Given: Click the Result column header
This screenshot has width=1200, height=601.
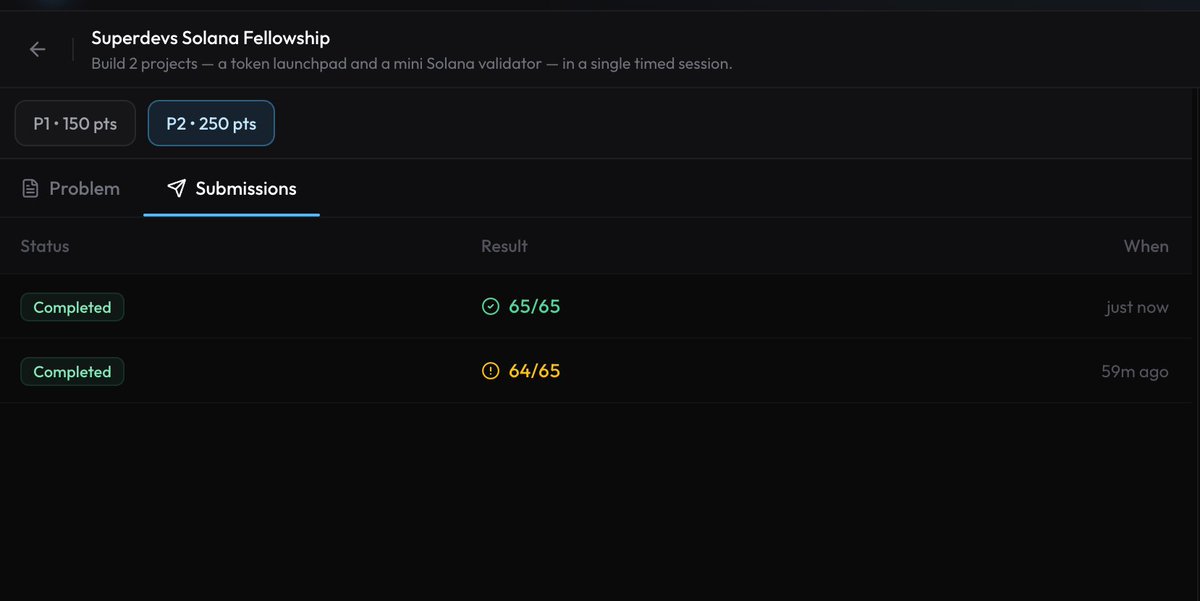Looking at the screenshot, I should 504,246.
